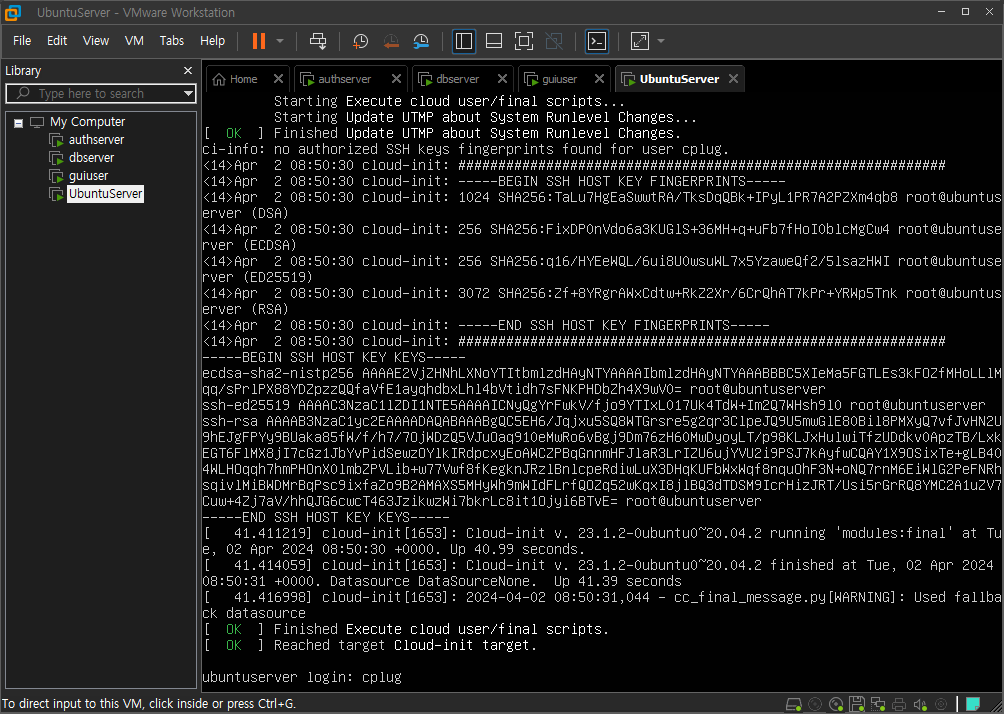Image resolution: width=1004 pixels, height=714 pixels.
Task: Switch to the authserver tab
Action: 344,79
